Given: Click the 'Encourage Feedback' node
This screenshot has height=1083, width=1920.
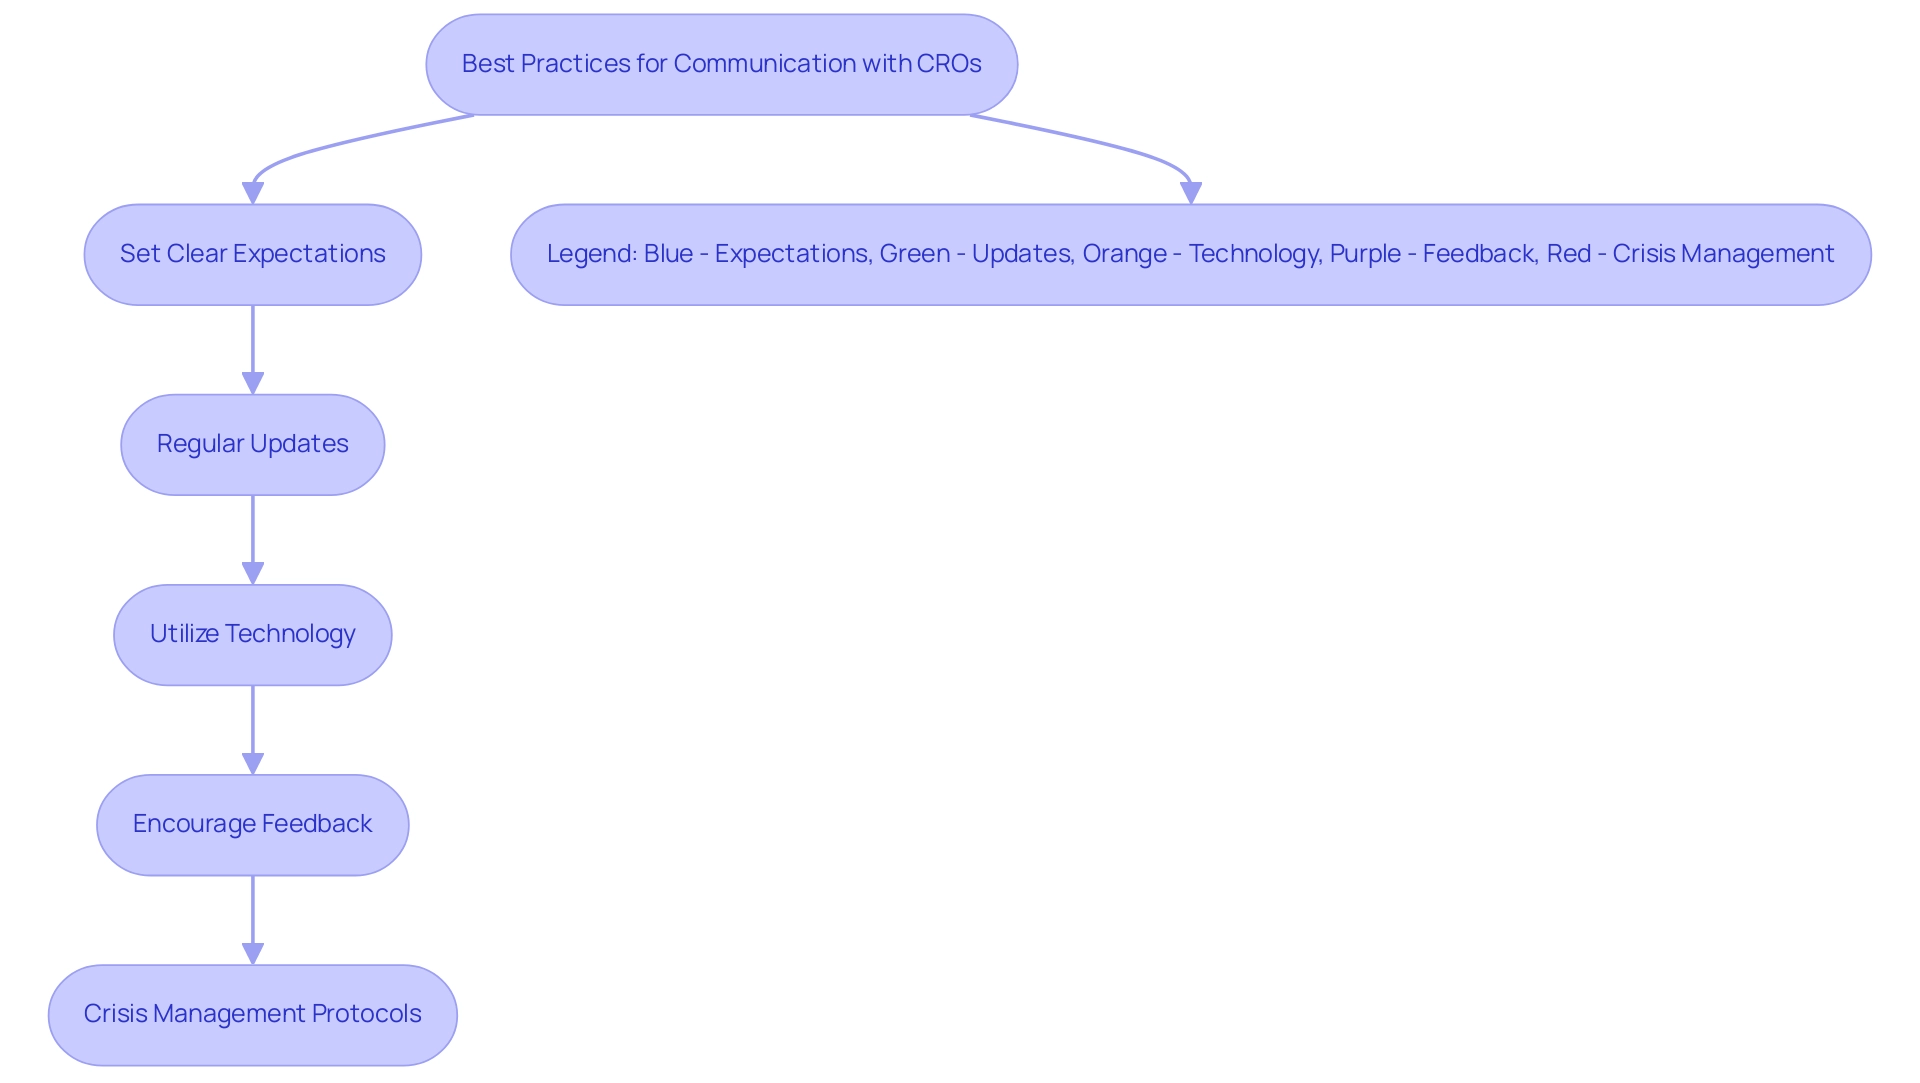Looking at the screenshot, I should pos(253,823).
